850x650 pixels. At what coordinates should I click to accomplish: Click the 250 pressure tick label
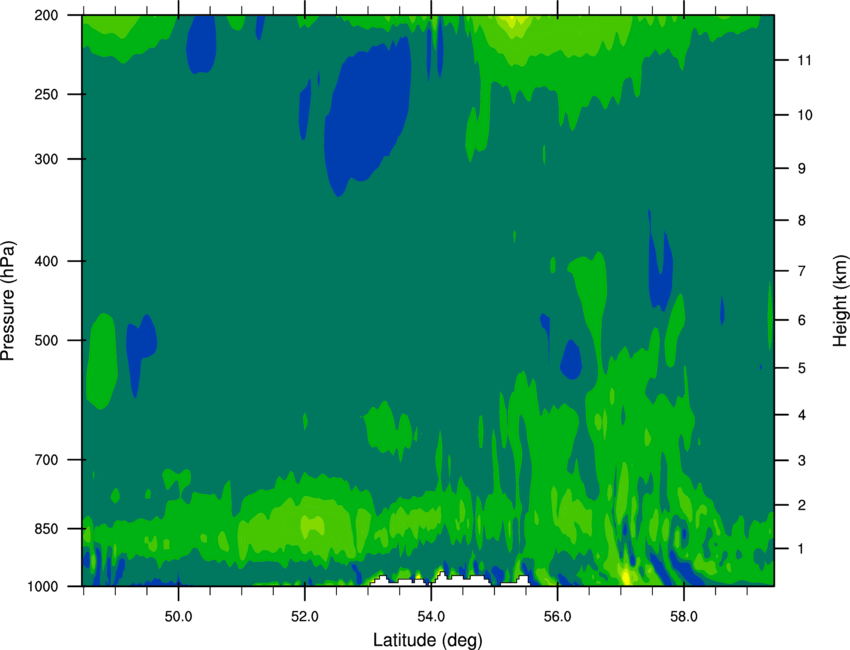pyautogui.click(x=47, y=94)
